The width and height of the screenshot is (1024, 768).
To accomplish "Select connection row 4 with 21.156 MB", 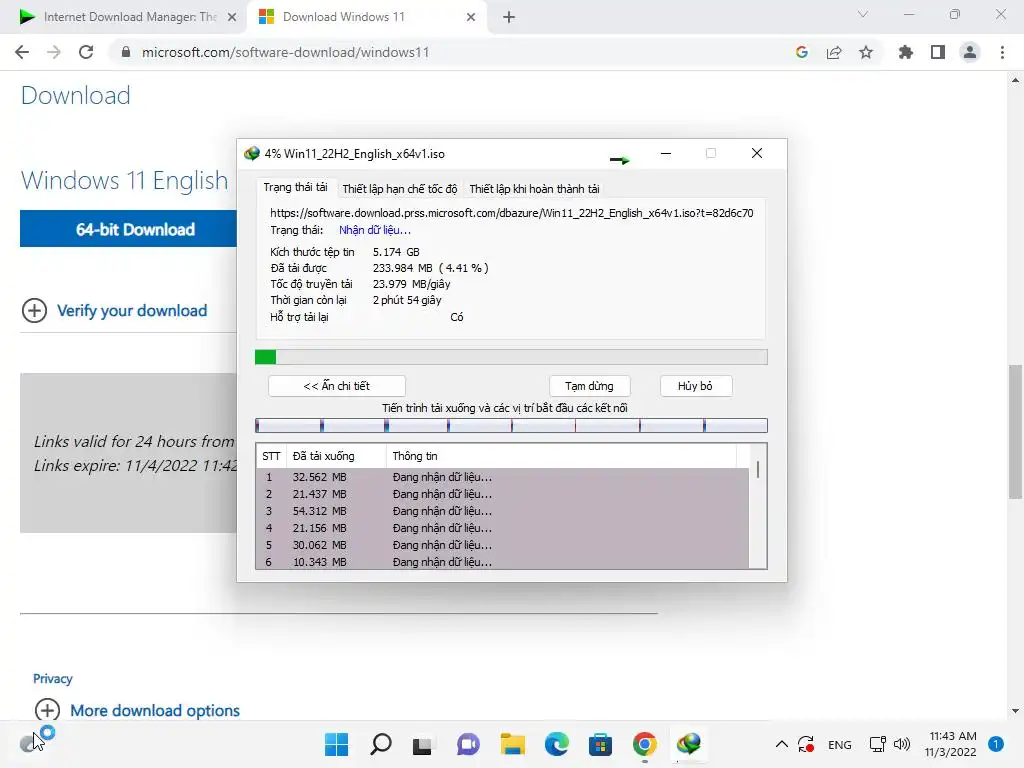I will [x=502, y=528].
